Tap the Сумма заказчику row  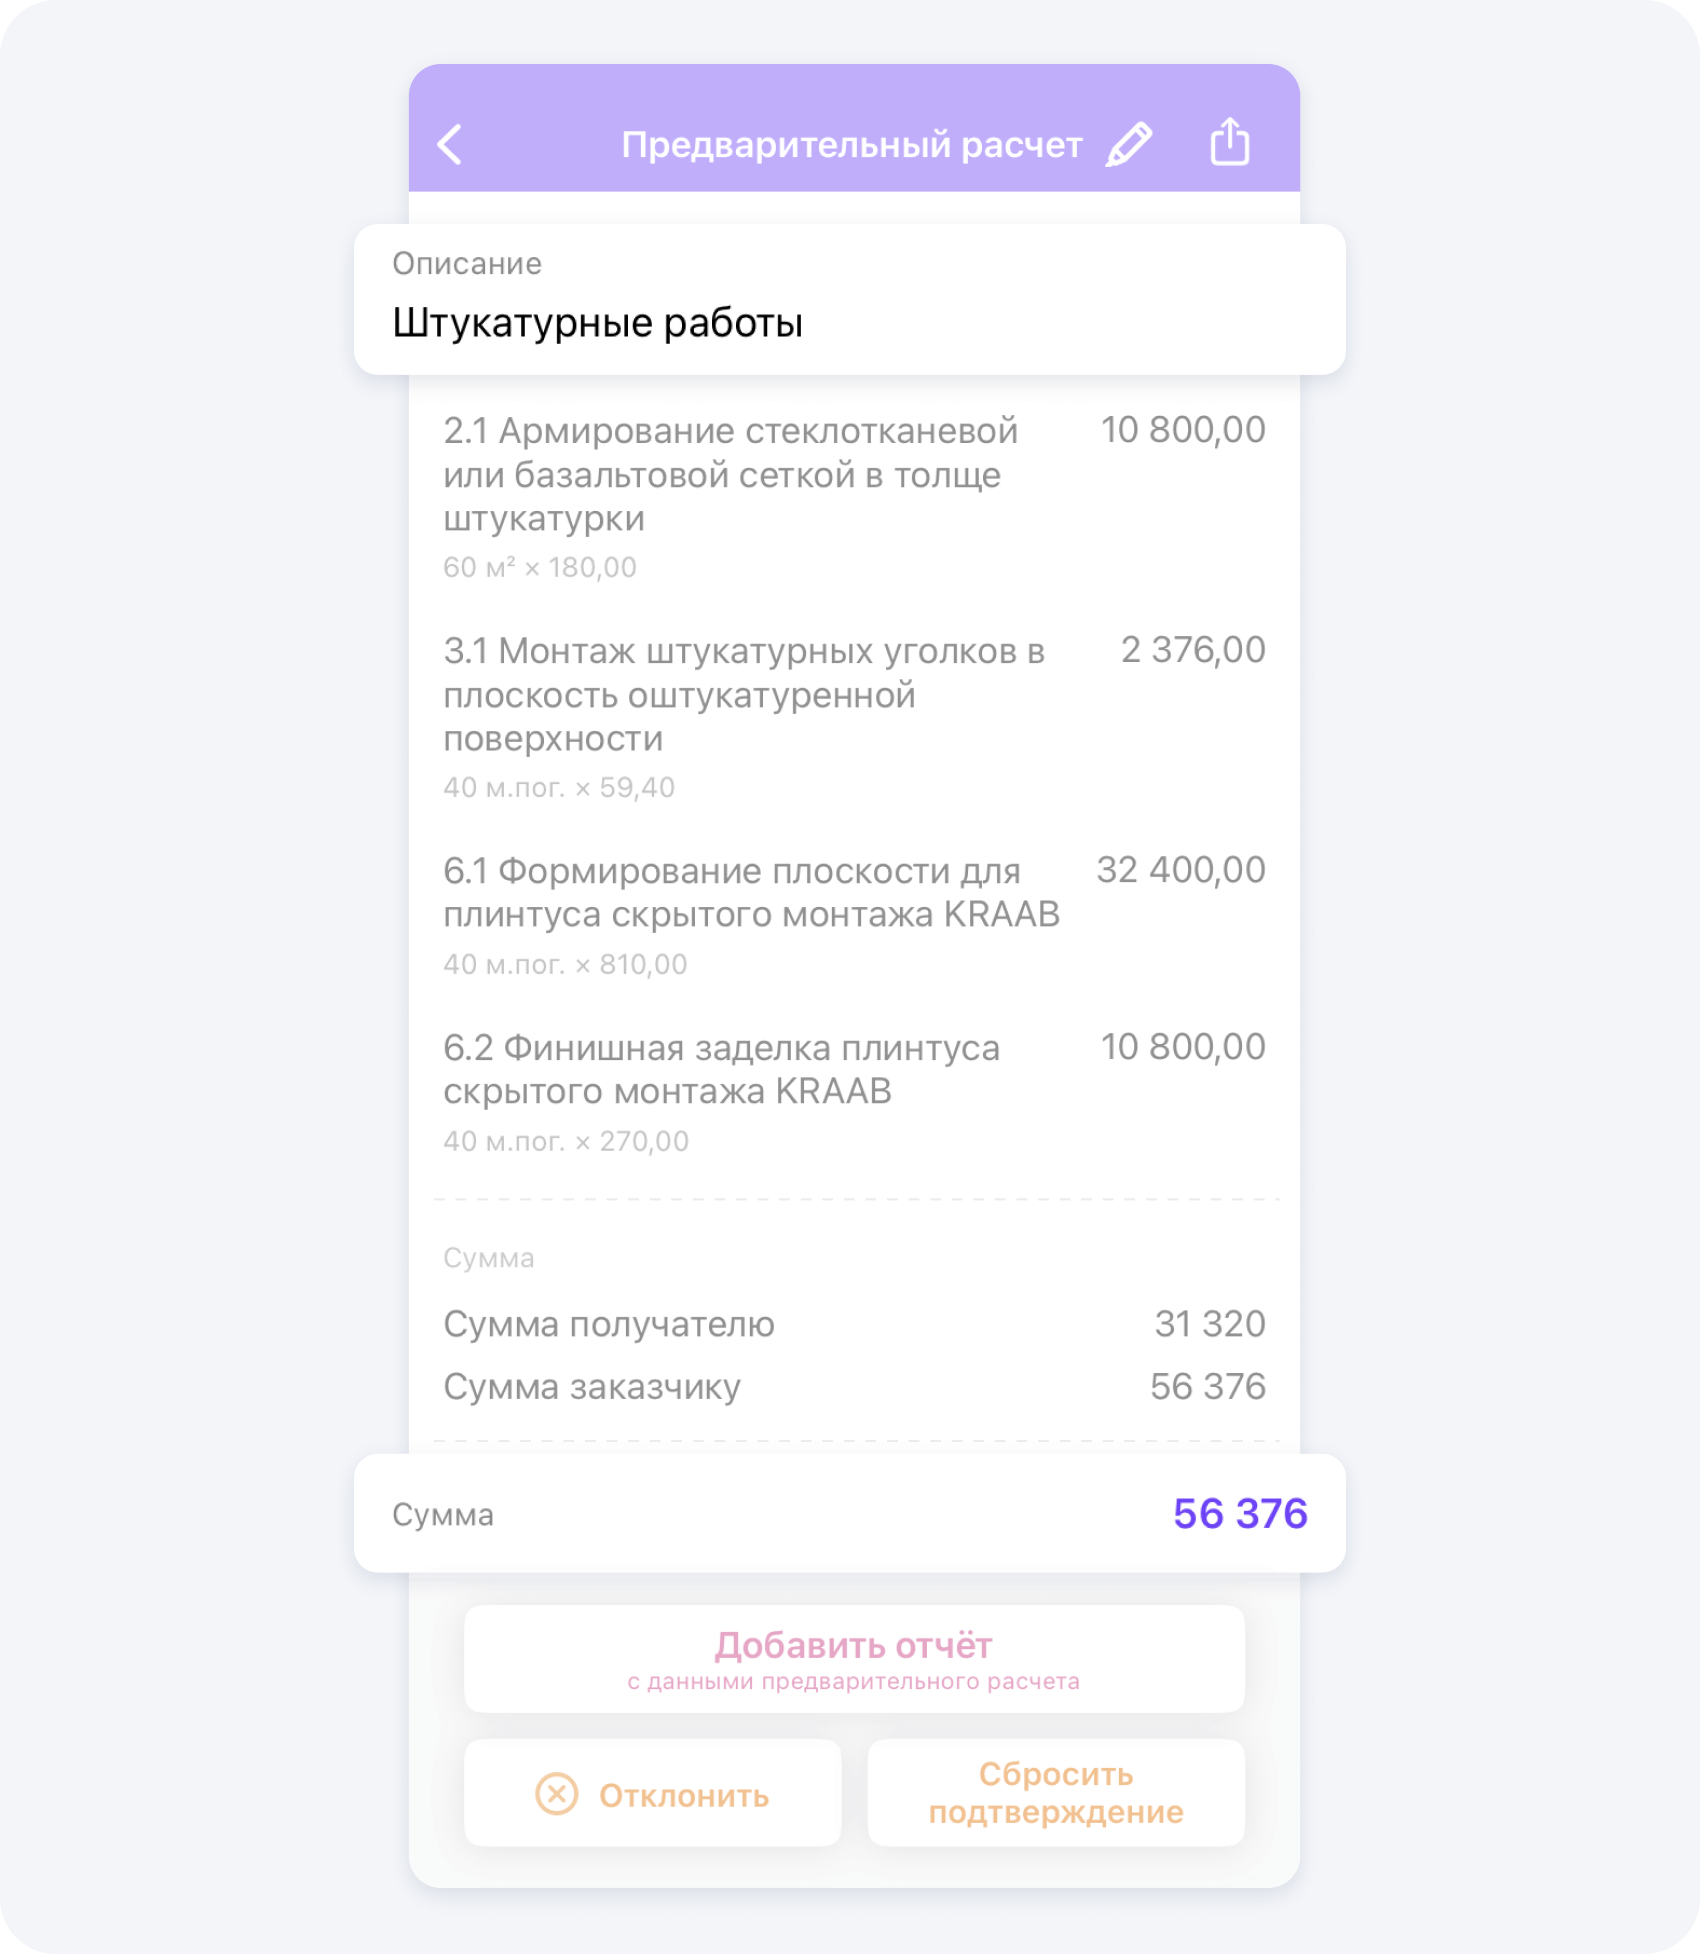click(x=853, y=1387)
